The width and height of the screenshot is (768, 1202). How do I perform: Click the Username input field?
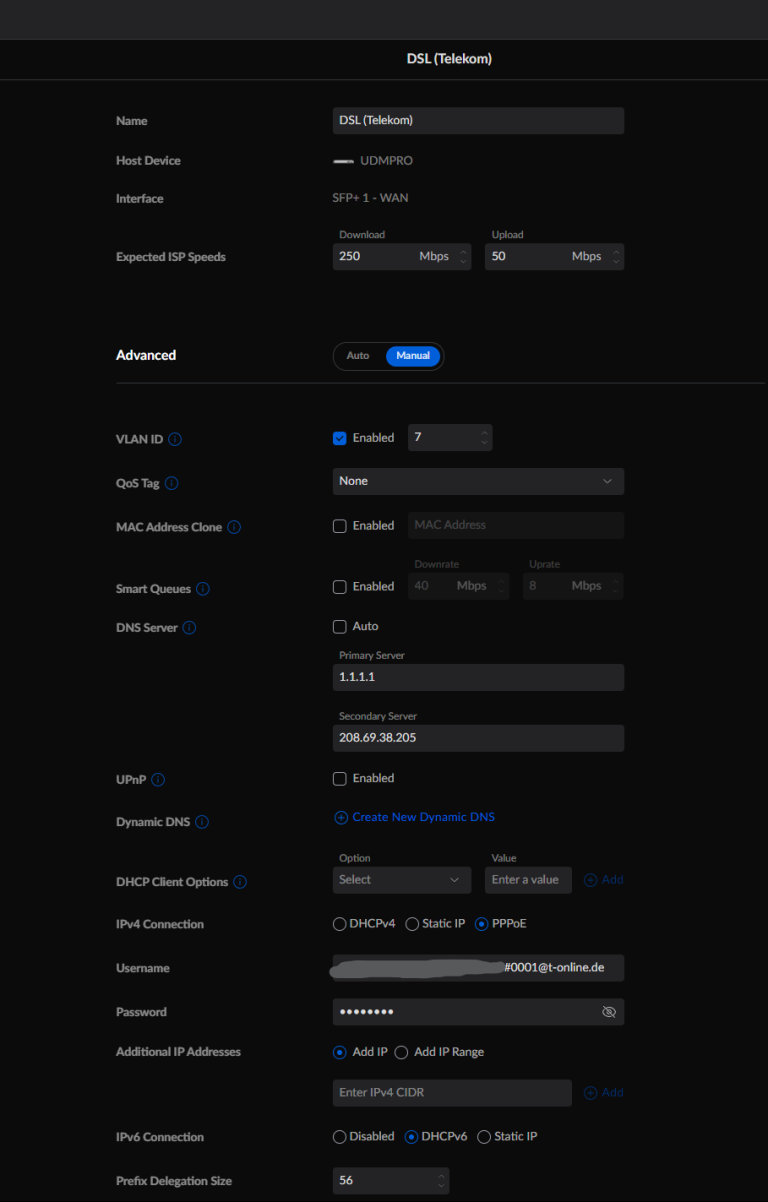point(478,968)
